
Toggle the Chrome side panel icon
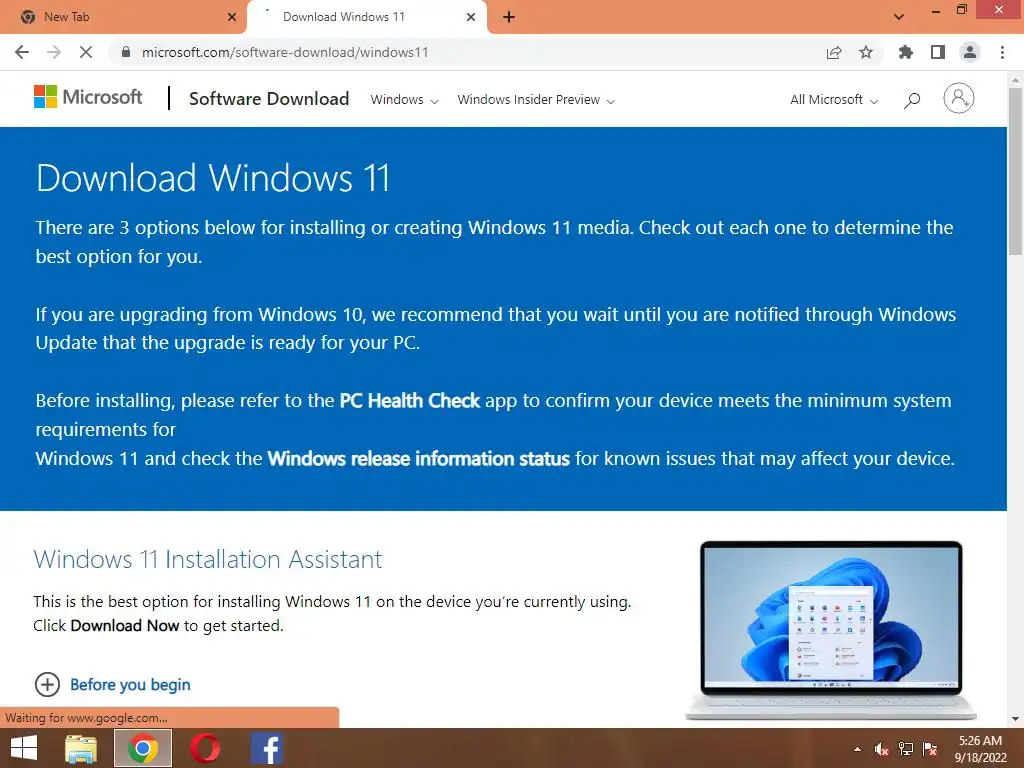pos(938,52)
